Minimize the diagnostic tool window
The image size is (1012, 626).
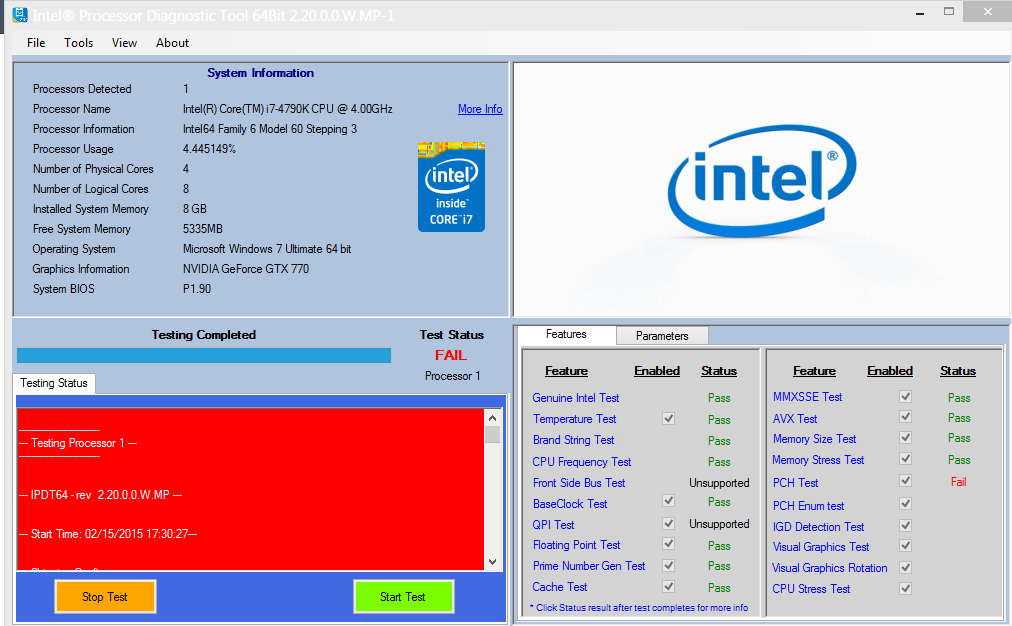[x=920, y=12]
